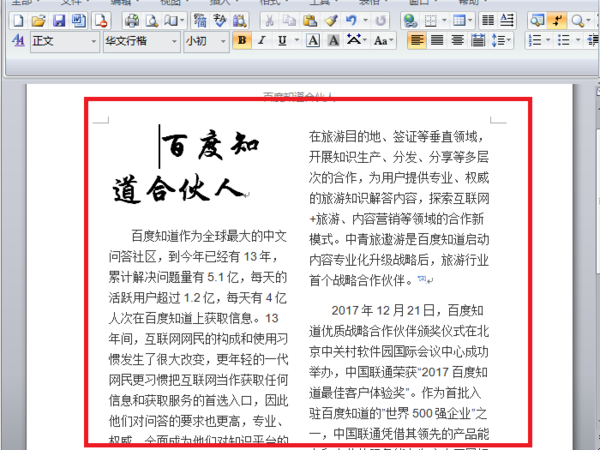Toggle character border A button
Image resolution: width=600 pixels, height=450 pixels.
click(x=313, y=40)
